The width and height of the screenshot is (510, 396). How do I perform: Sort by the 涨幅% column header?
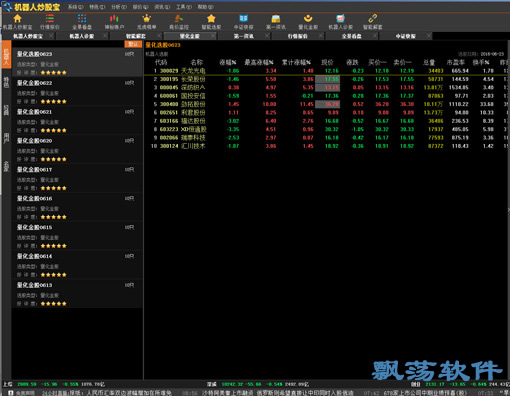point(228,62)
